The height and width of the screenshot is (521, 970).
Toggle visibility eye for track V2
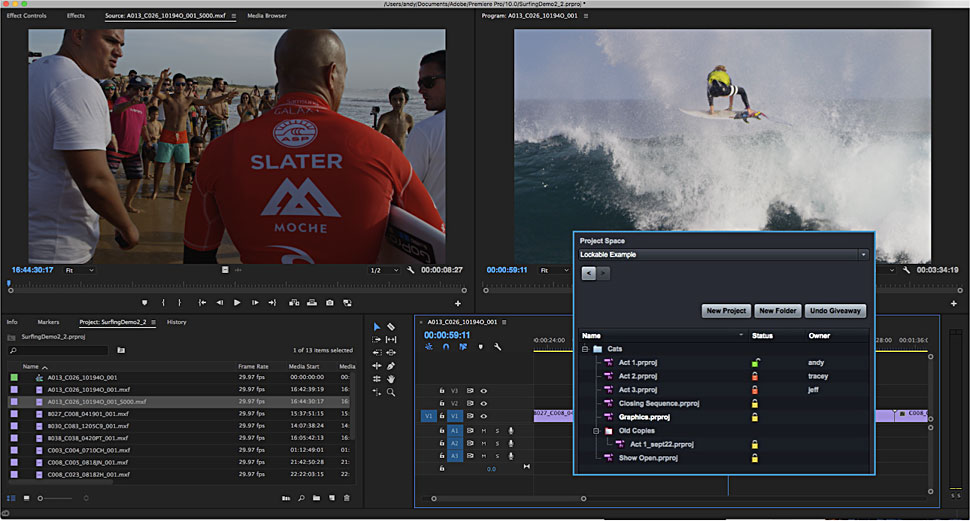pos(484,403)
